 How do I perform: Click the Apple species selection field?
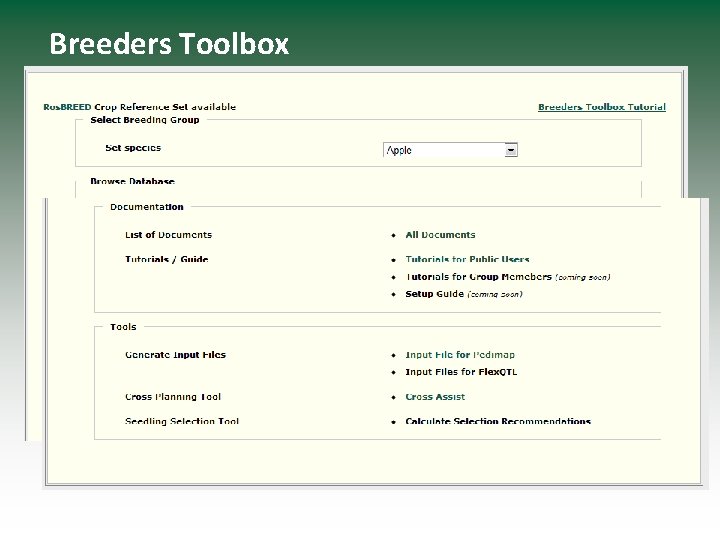tap(450, 150)
